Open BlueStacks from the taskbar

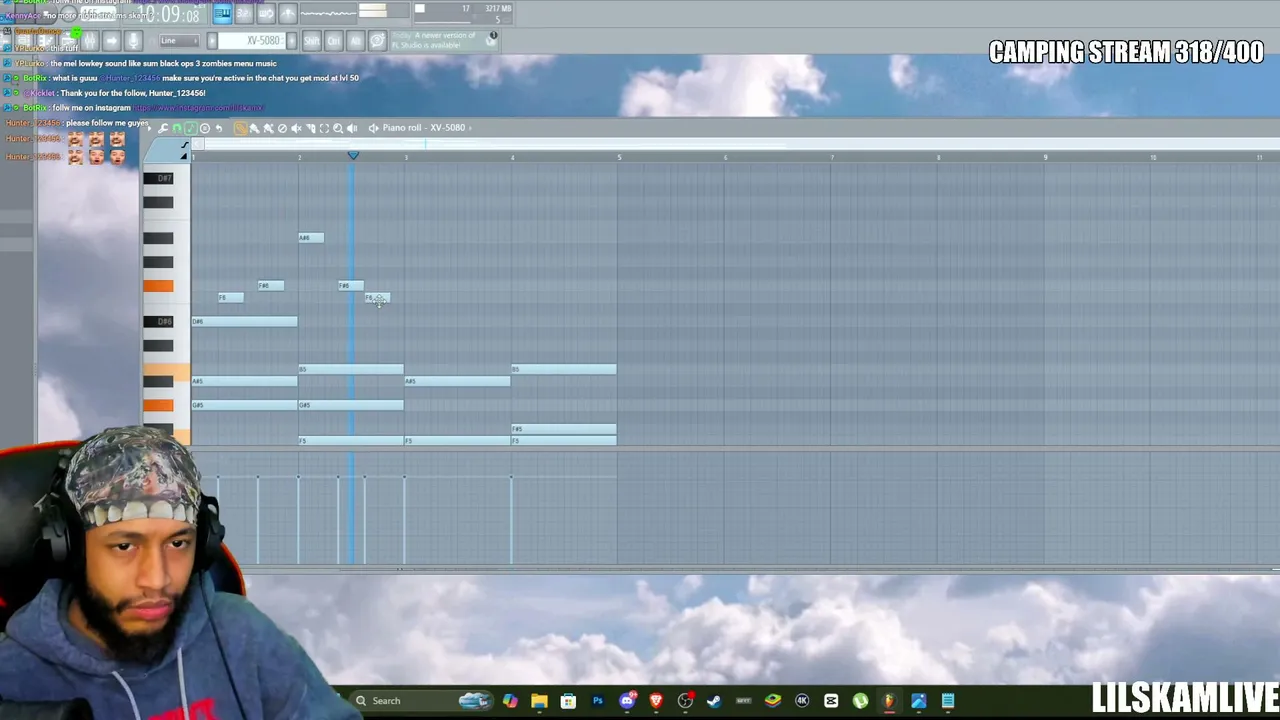pos(773,701)
